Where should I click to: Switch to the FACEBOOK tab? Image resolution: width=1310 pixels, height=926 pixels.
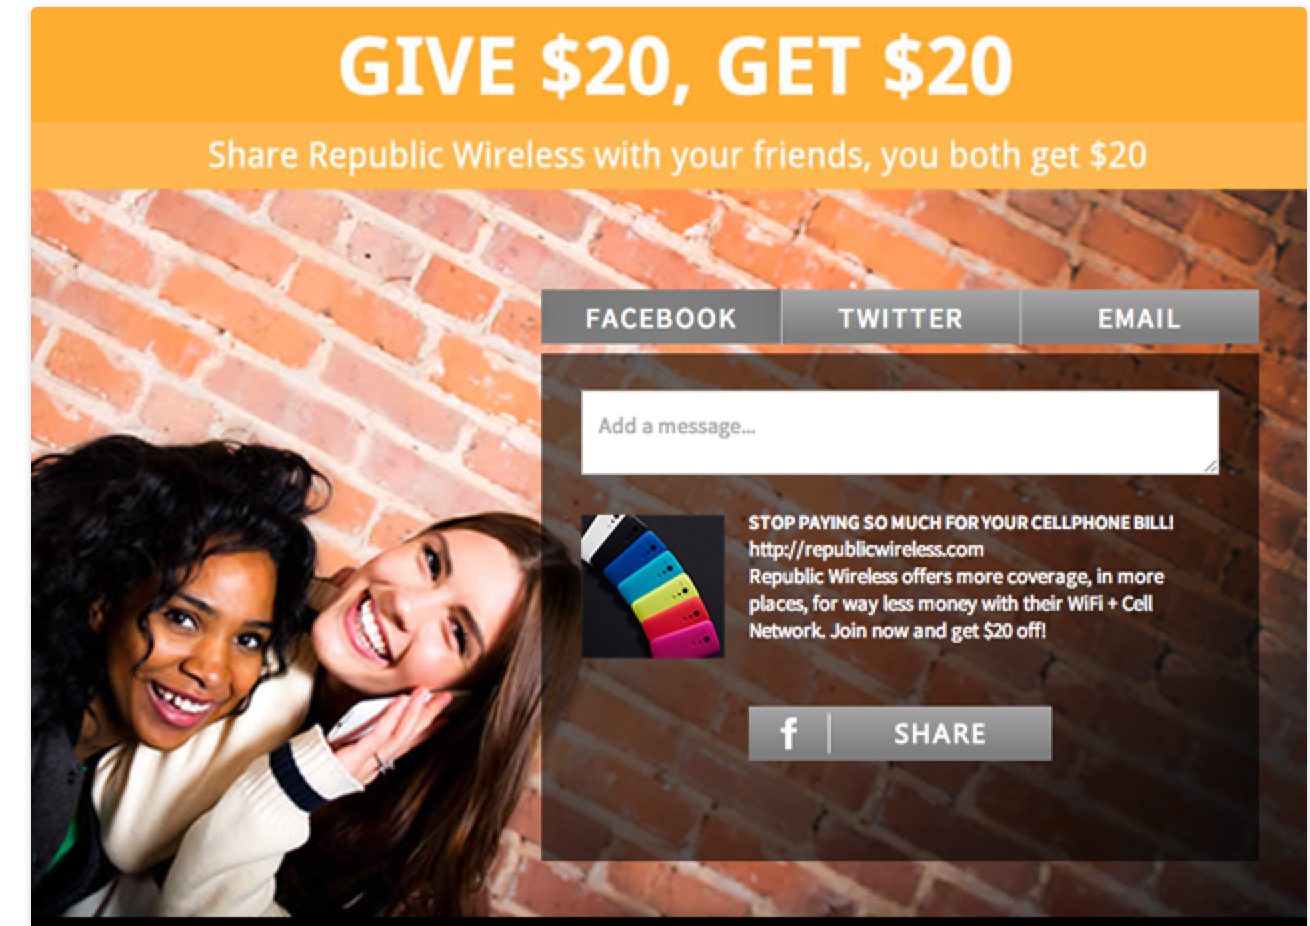[x=660, y=318]
